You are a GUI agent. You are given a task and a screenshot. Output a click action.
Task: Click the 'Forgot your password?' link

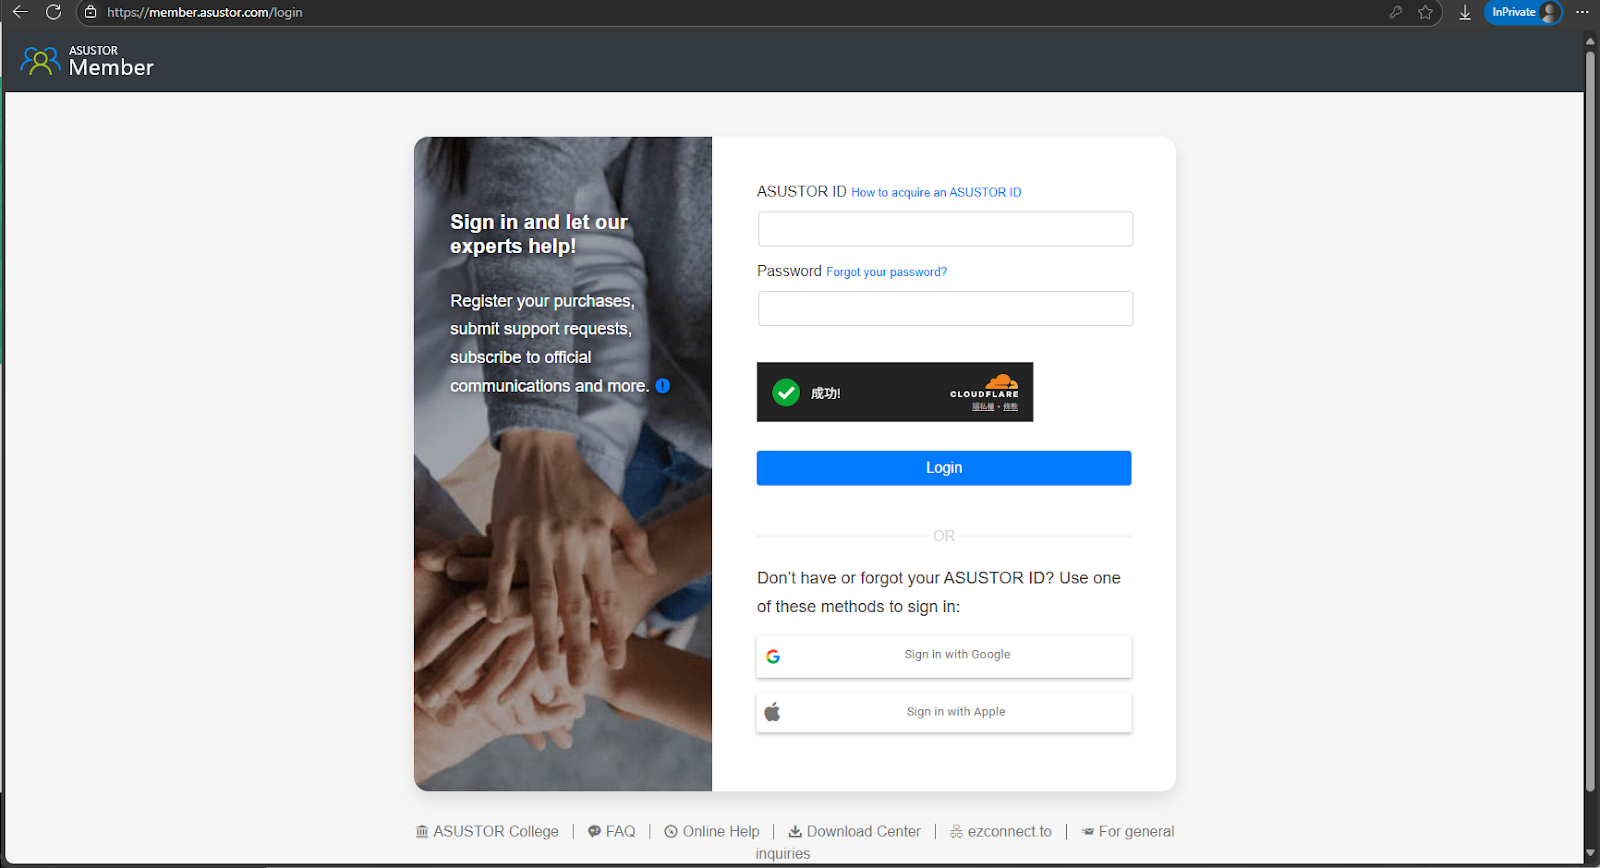click(x=886, y=272)
